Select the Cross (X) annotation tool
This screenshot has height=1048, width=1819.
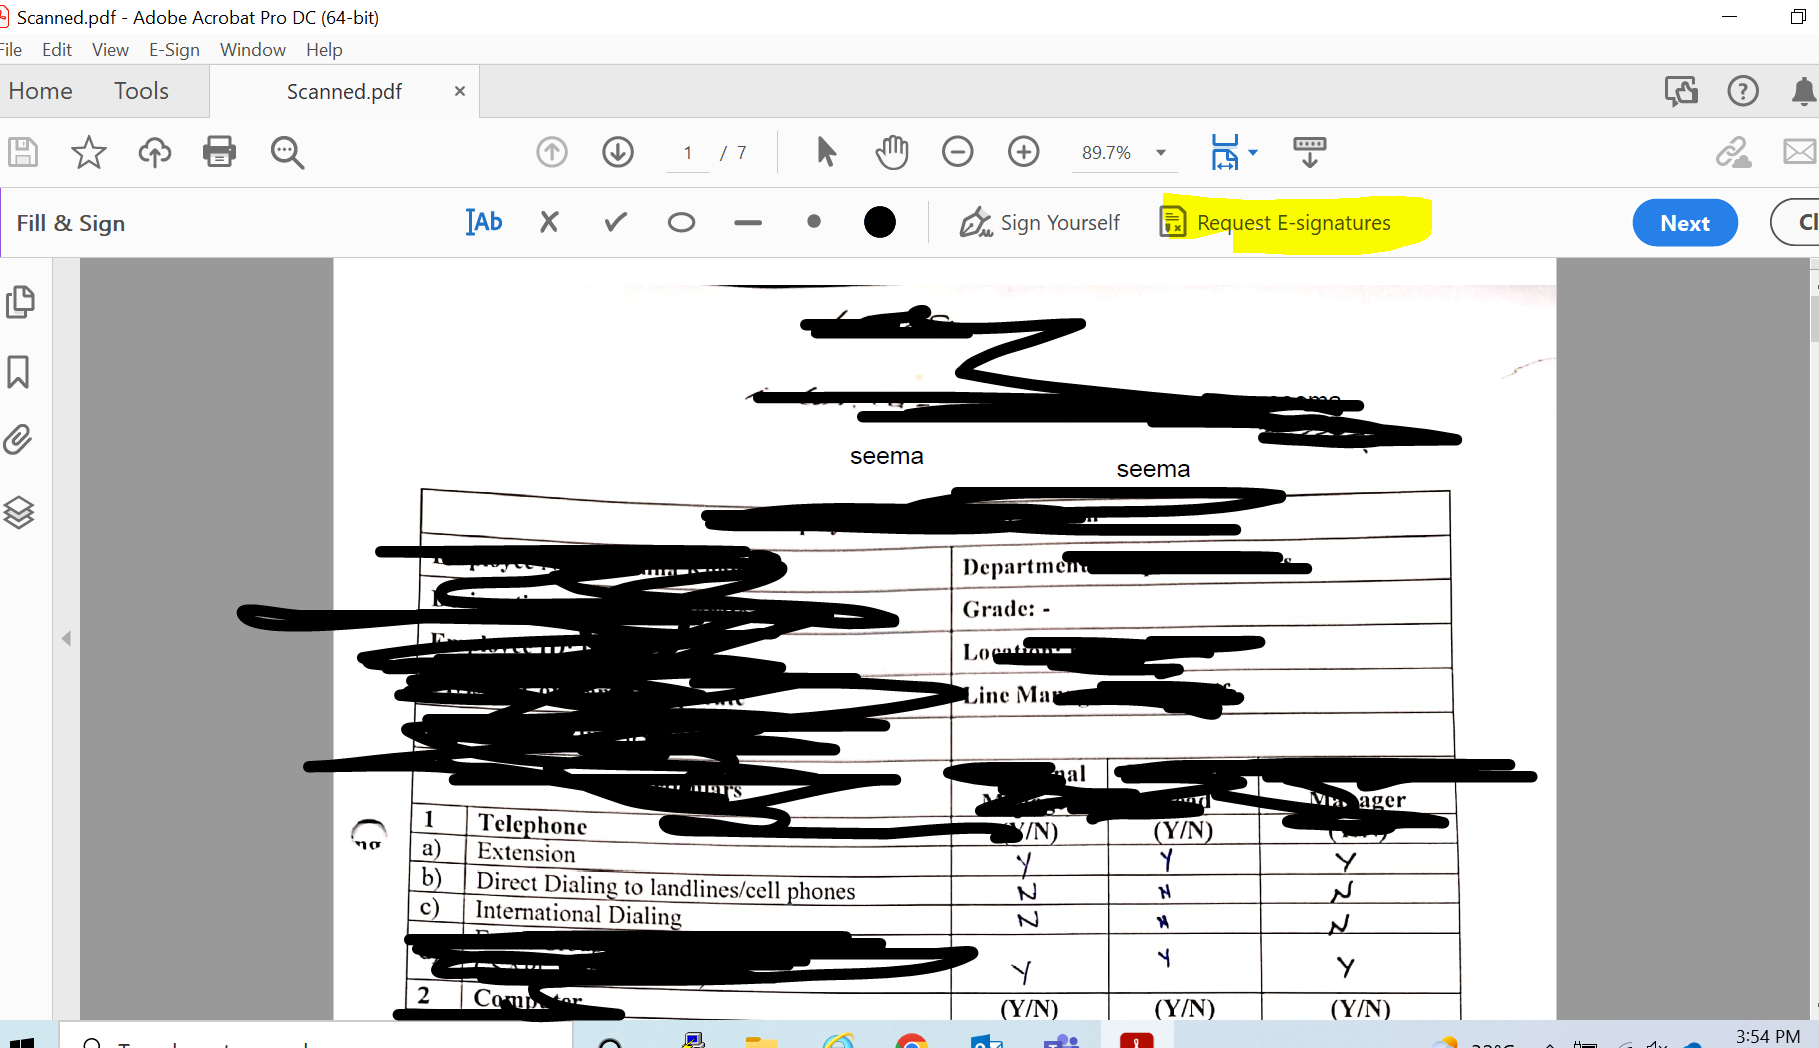pos(548,222)
